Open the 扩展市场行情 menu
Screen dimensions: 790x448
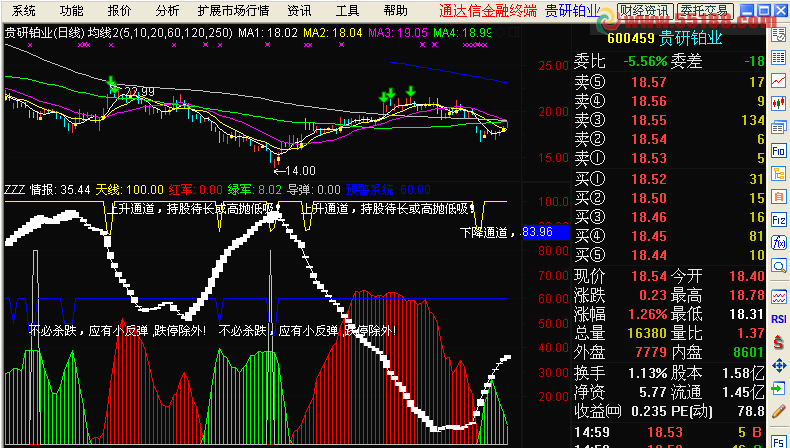233,10
